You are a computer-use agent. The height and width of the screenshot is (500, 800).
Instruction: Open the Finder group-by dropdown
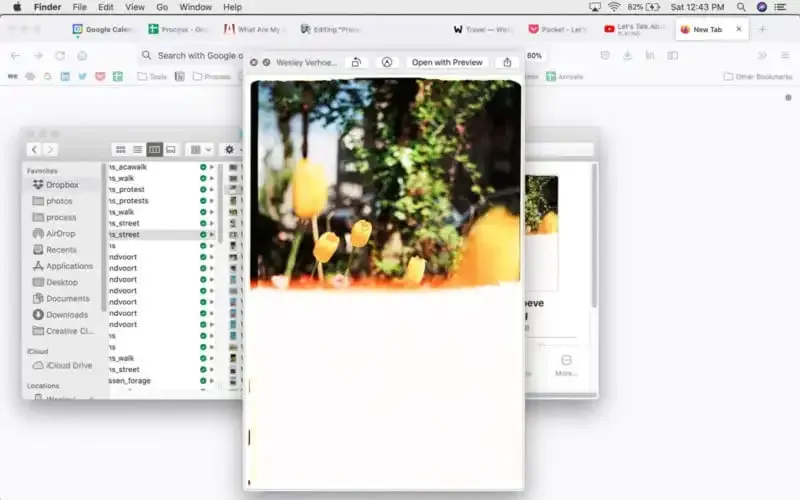click(x=199, y=149)
